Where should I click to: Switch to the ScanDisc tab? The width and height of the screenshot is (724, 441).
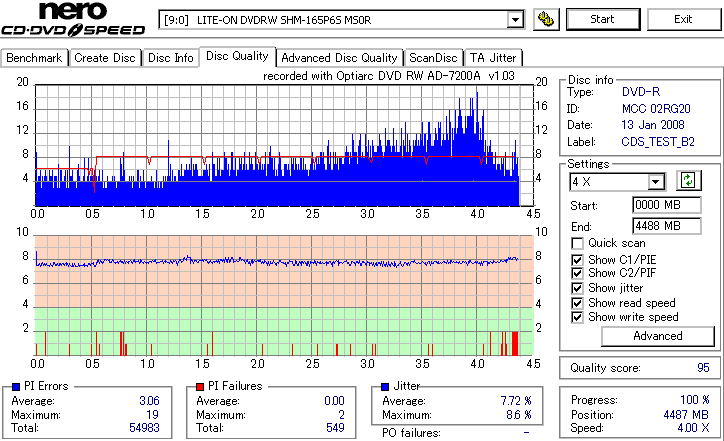pos(433,58)
